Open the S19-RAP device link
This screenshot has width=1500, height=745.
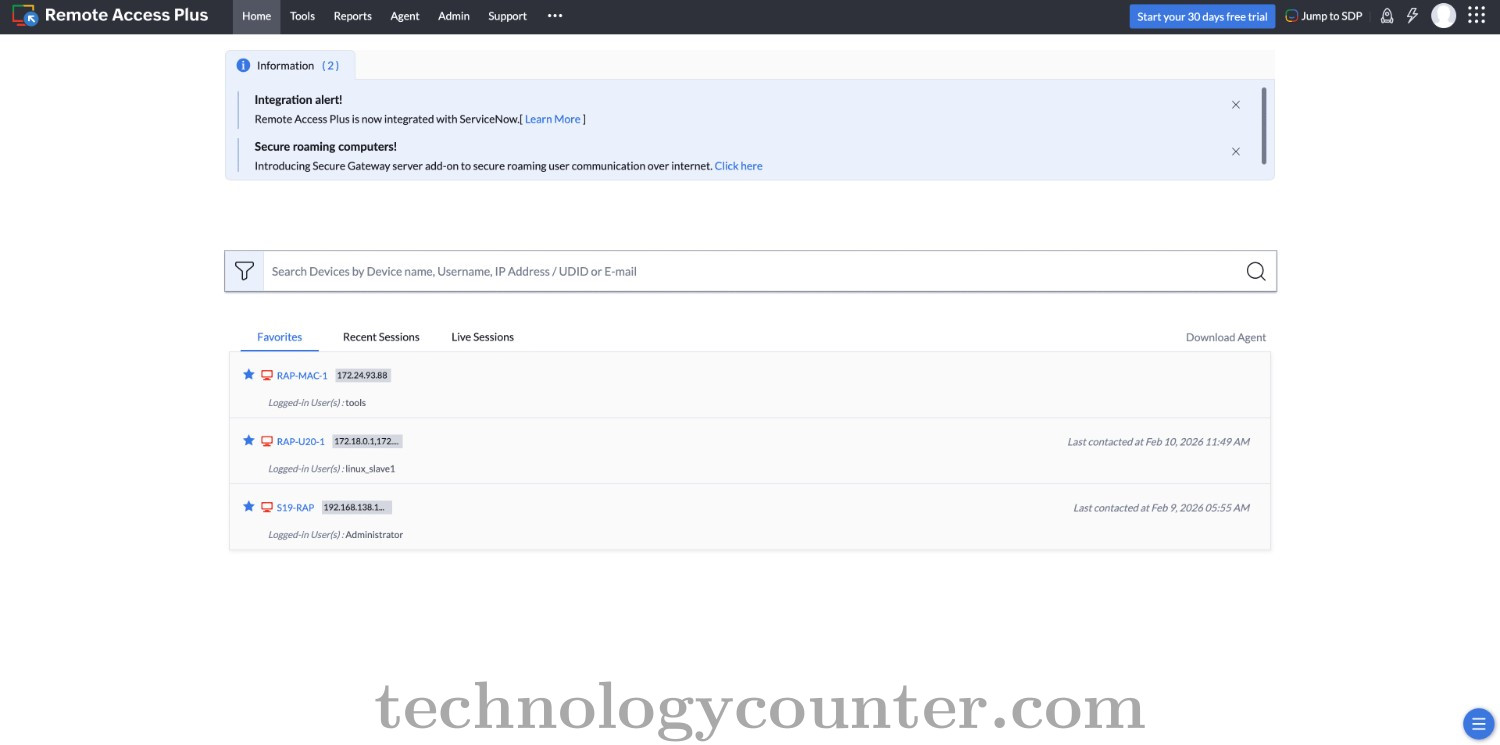pos(295,508)
